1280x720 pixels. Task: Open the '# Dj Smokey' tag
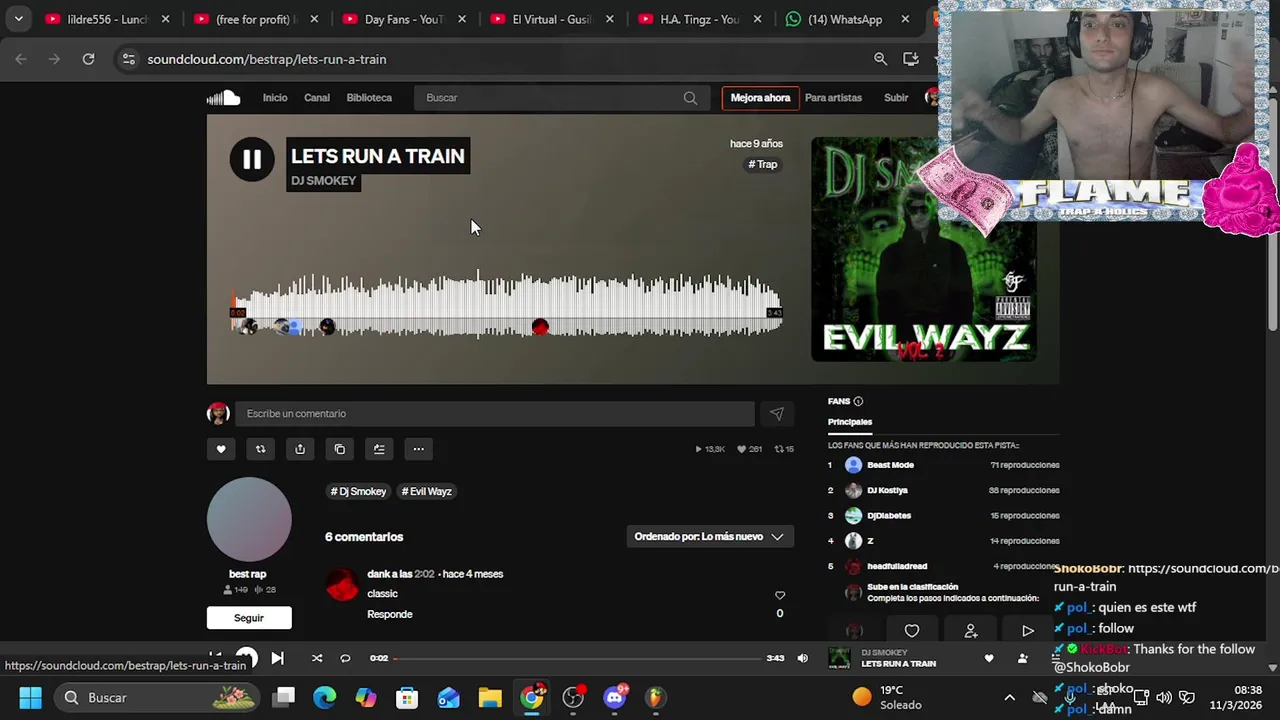point(359,491)
